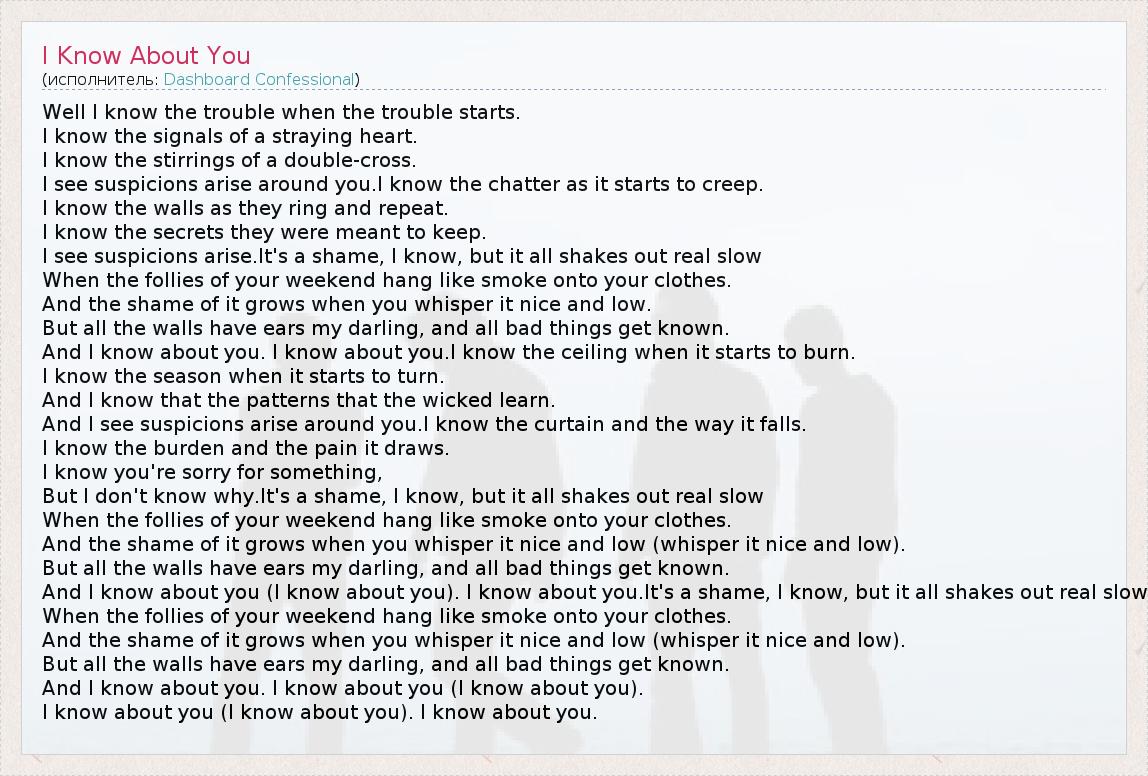Open the Dashboard Confessional artist link

pyautogui.click(x=259, y=79)
